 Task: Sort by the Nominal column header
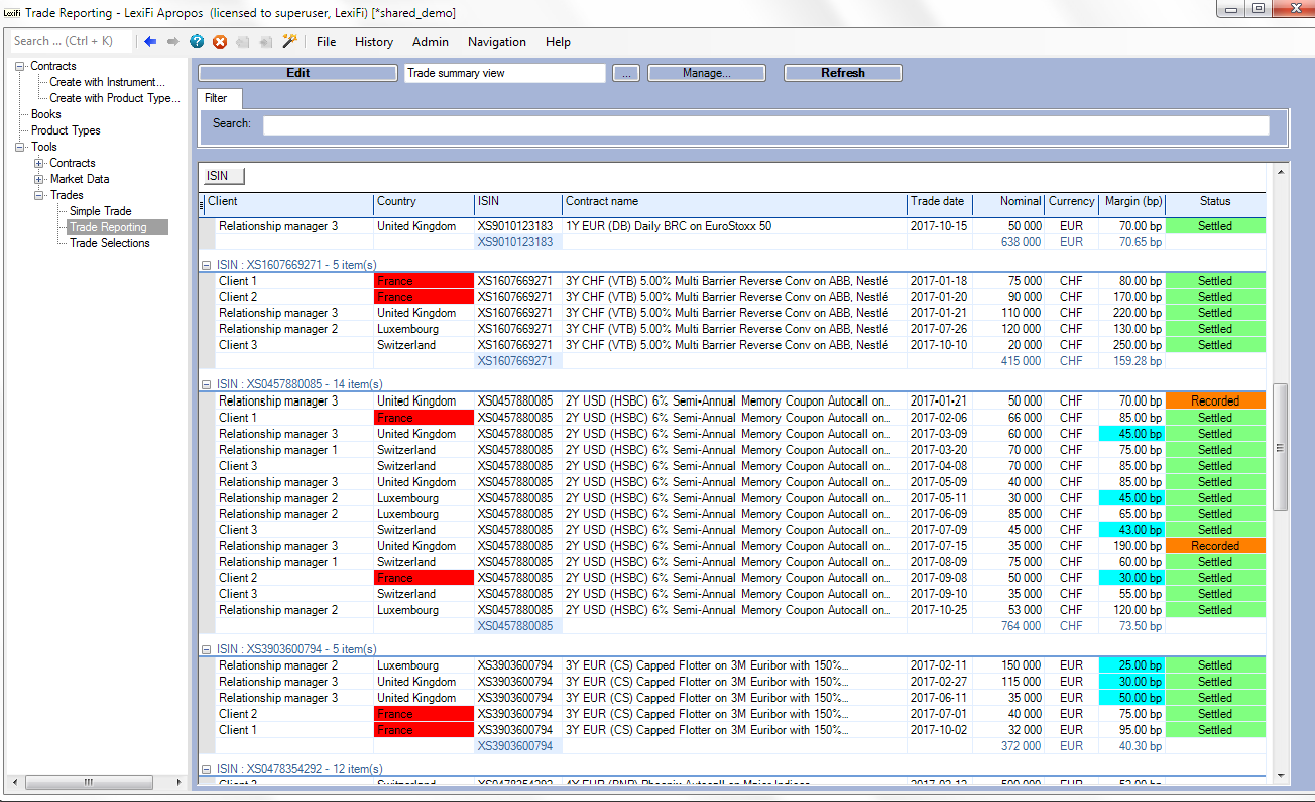coord(1009,203)
